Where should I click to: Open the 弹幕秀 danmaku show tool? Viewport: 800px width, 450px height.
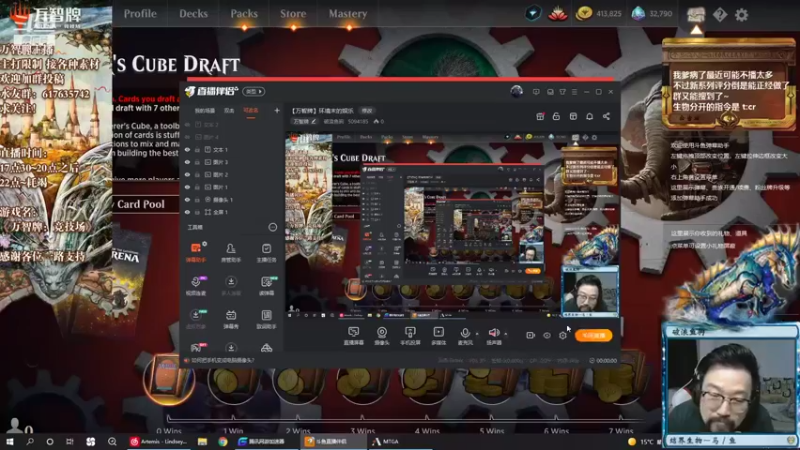point(231,319)
